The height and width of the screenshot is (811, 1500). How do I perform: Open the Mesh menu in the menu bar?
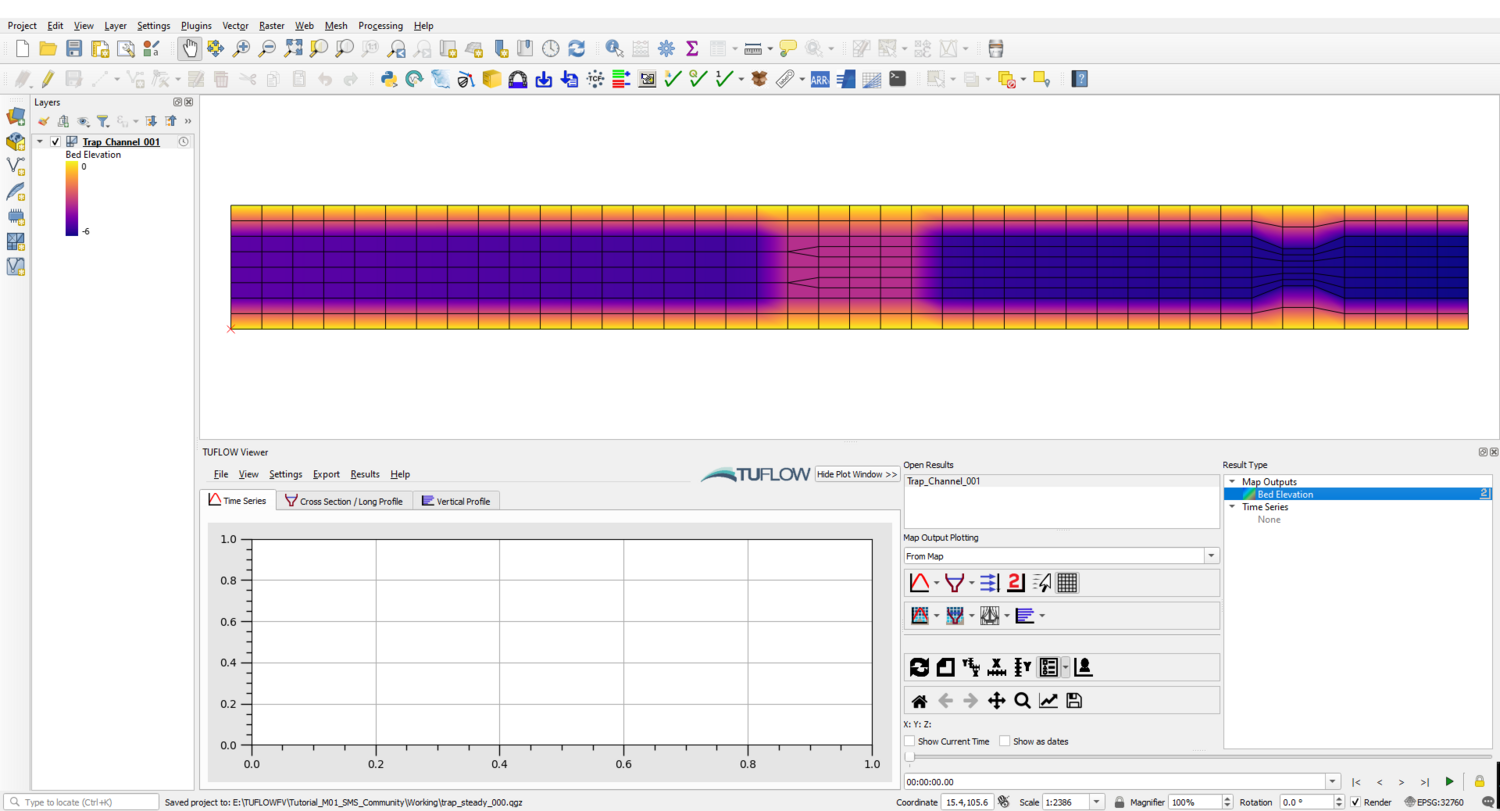(336, 25)
